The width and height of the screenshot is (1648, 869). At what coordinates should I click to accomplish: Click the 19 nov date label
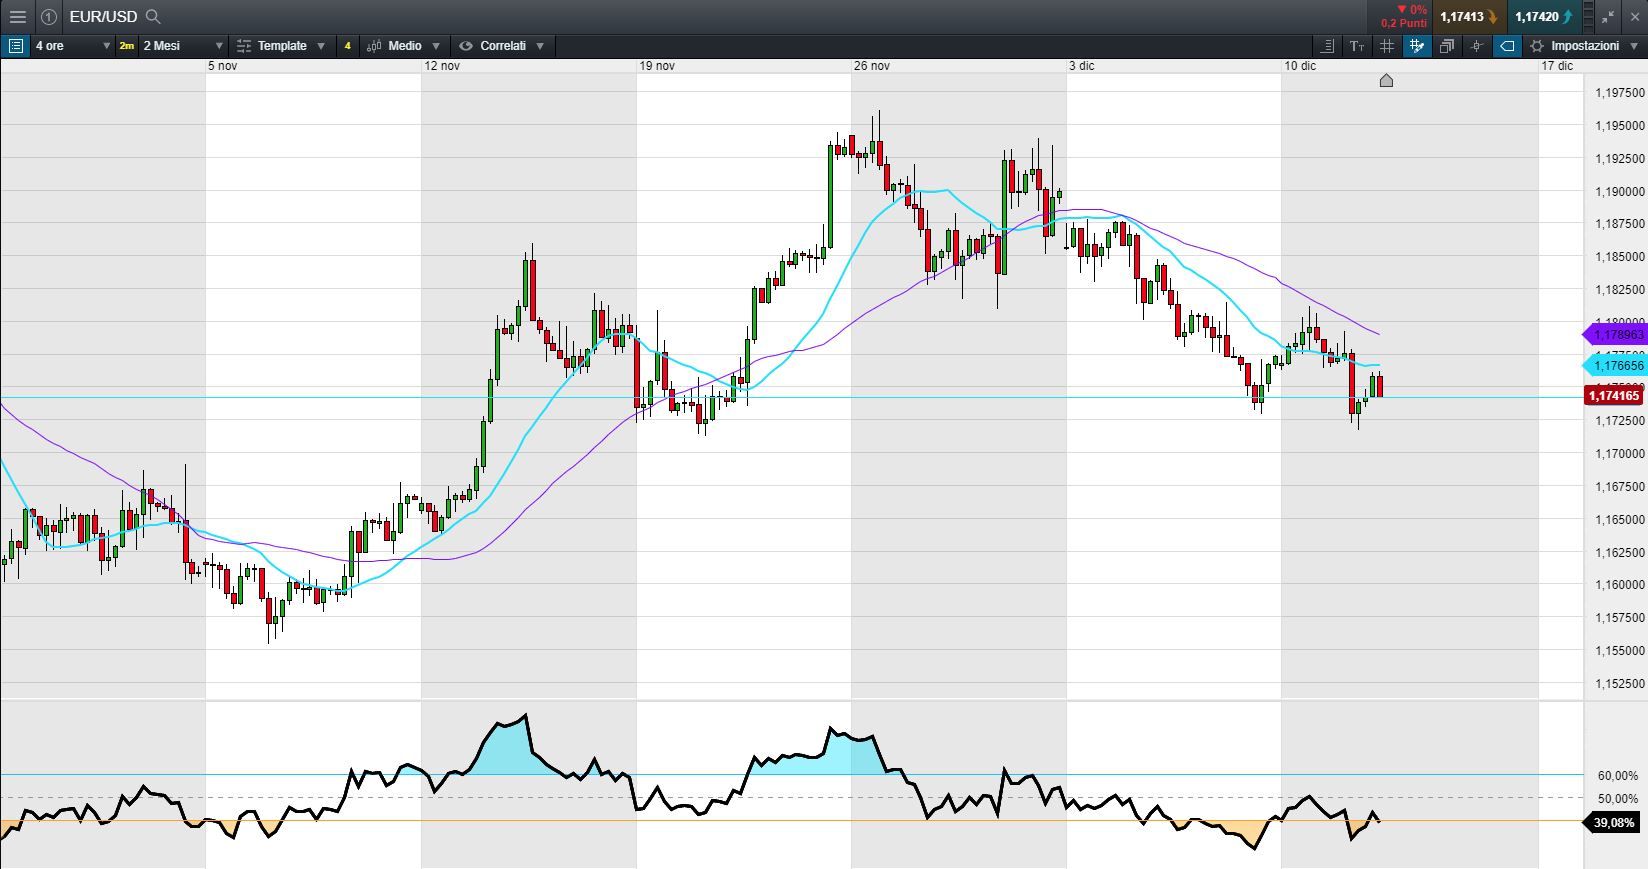657,66
